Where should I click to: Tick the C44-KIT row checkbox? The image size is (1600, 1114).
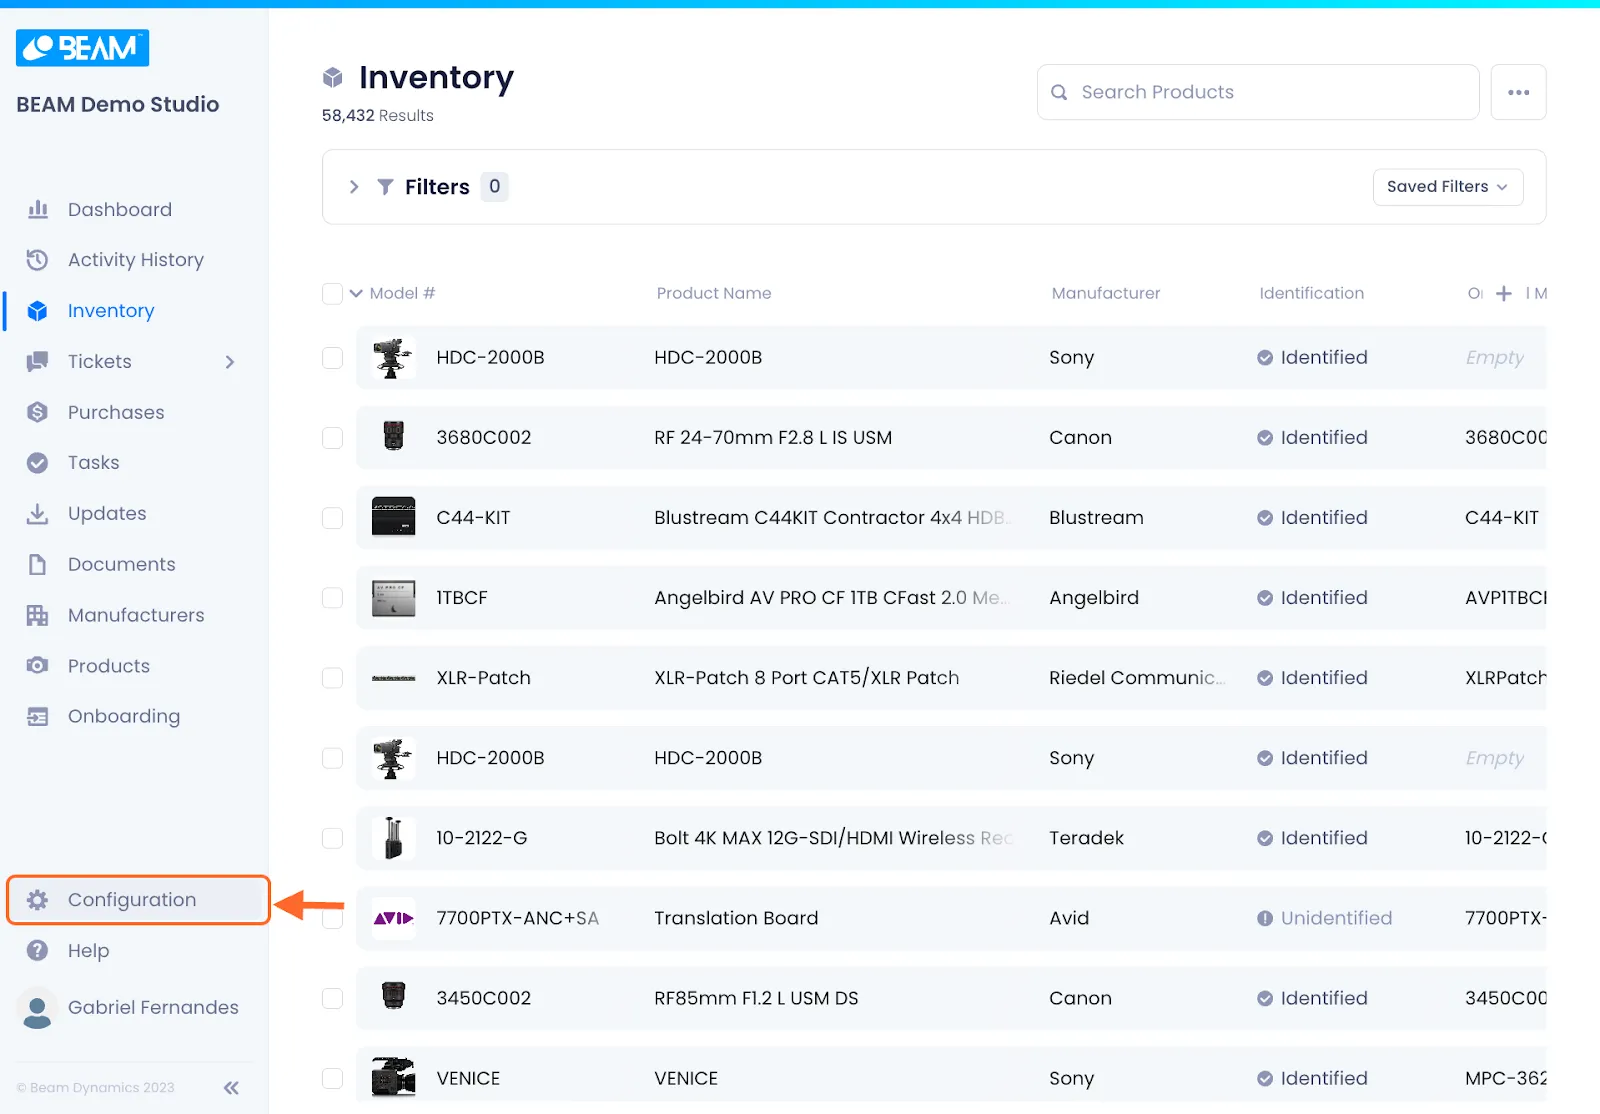(x=332, y=517)
